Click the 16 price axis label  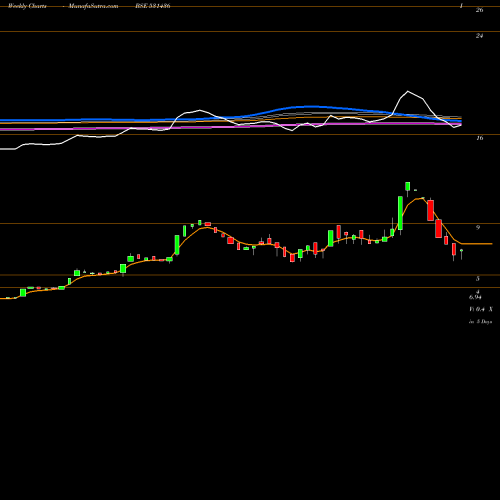coord(479,138)
